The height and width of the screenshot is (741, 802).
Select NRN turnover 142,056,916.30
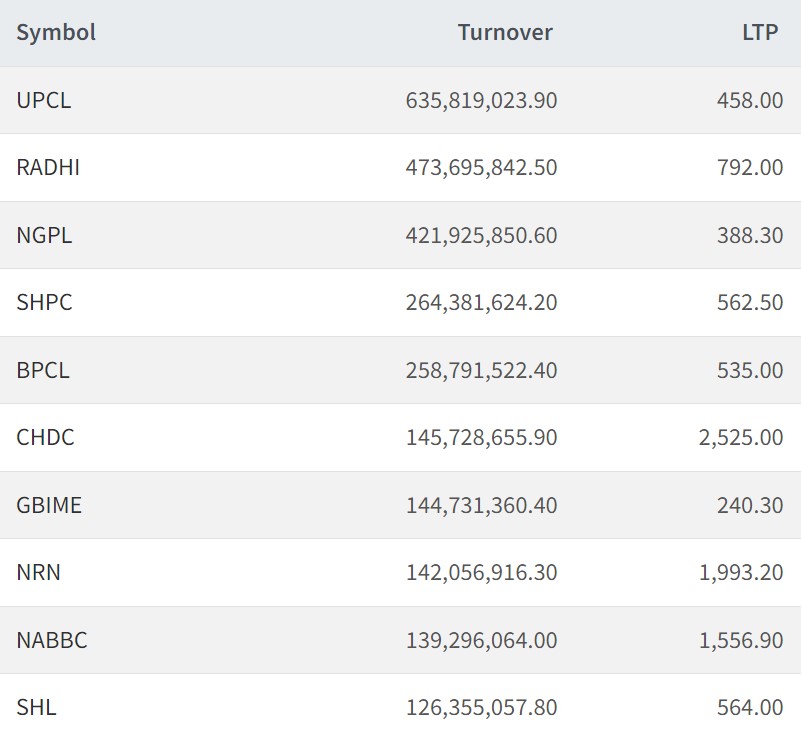(481, 572)
